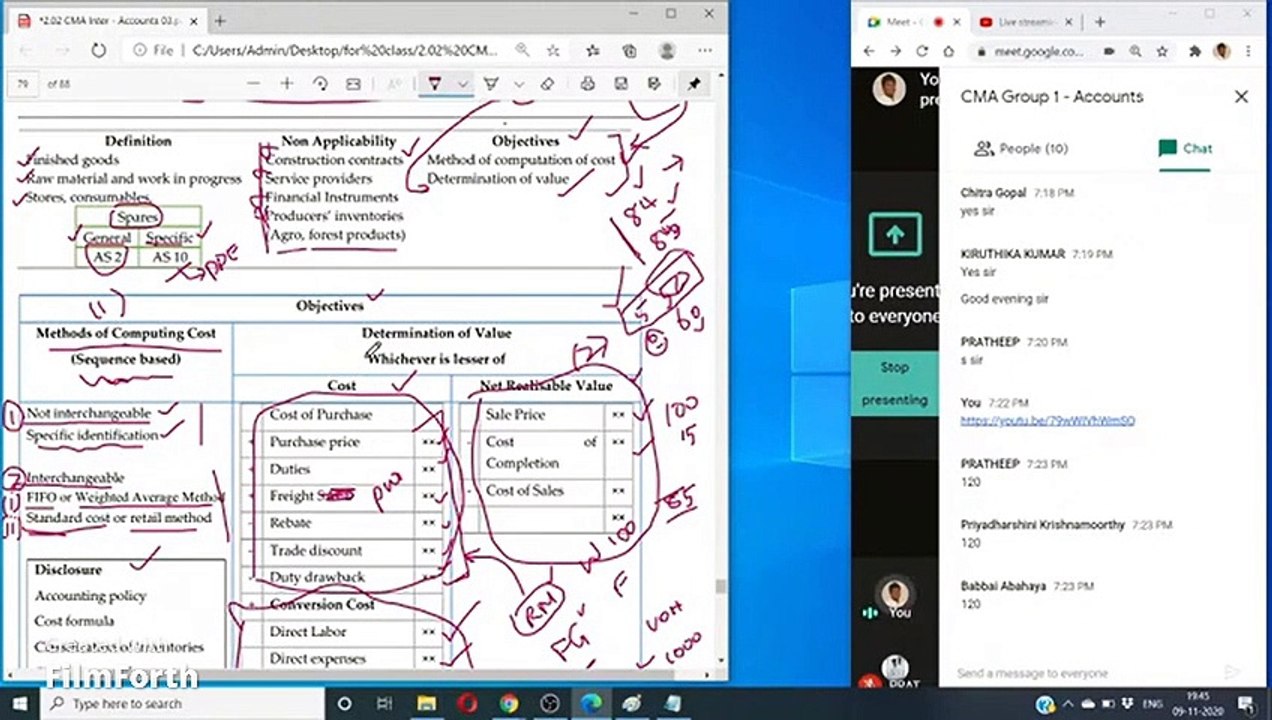The image size is (1272, 720).
Task: Click the present screen upload icon in Meet
Action: [x=894, y=235]
